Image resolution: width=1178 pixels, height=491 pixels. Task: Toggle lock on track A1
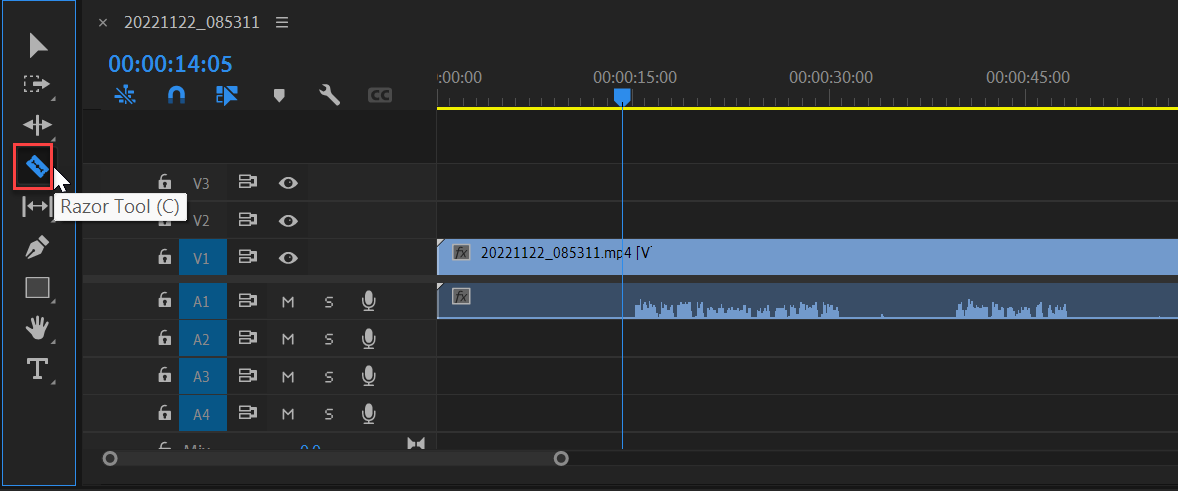pos(164,301)
